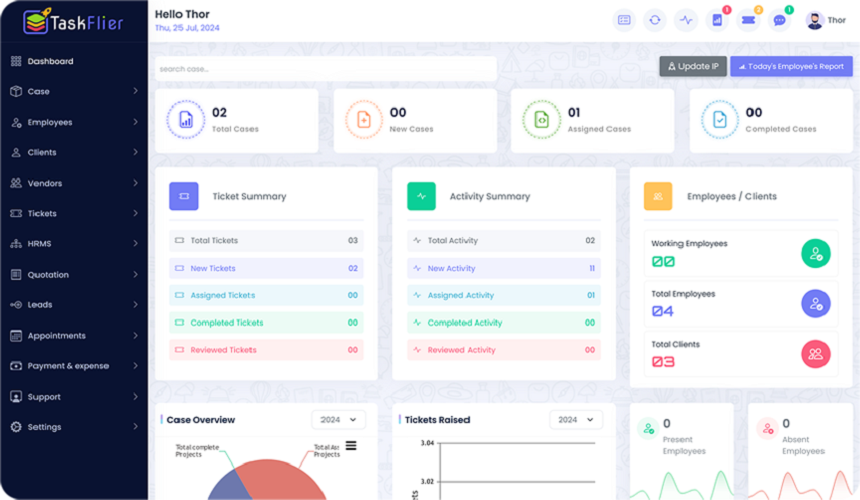The height and width of the screenshot is (500, 860).
Task: Click the red Total Clients icon
Action: (816, 354)
